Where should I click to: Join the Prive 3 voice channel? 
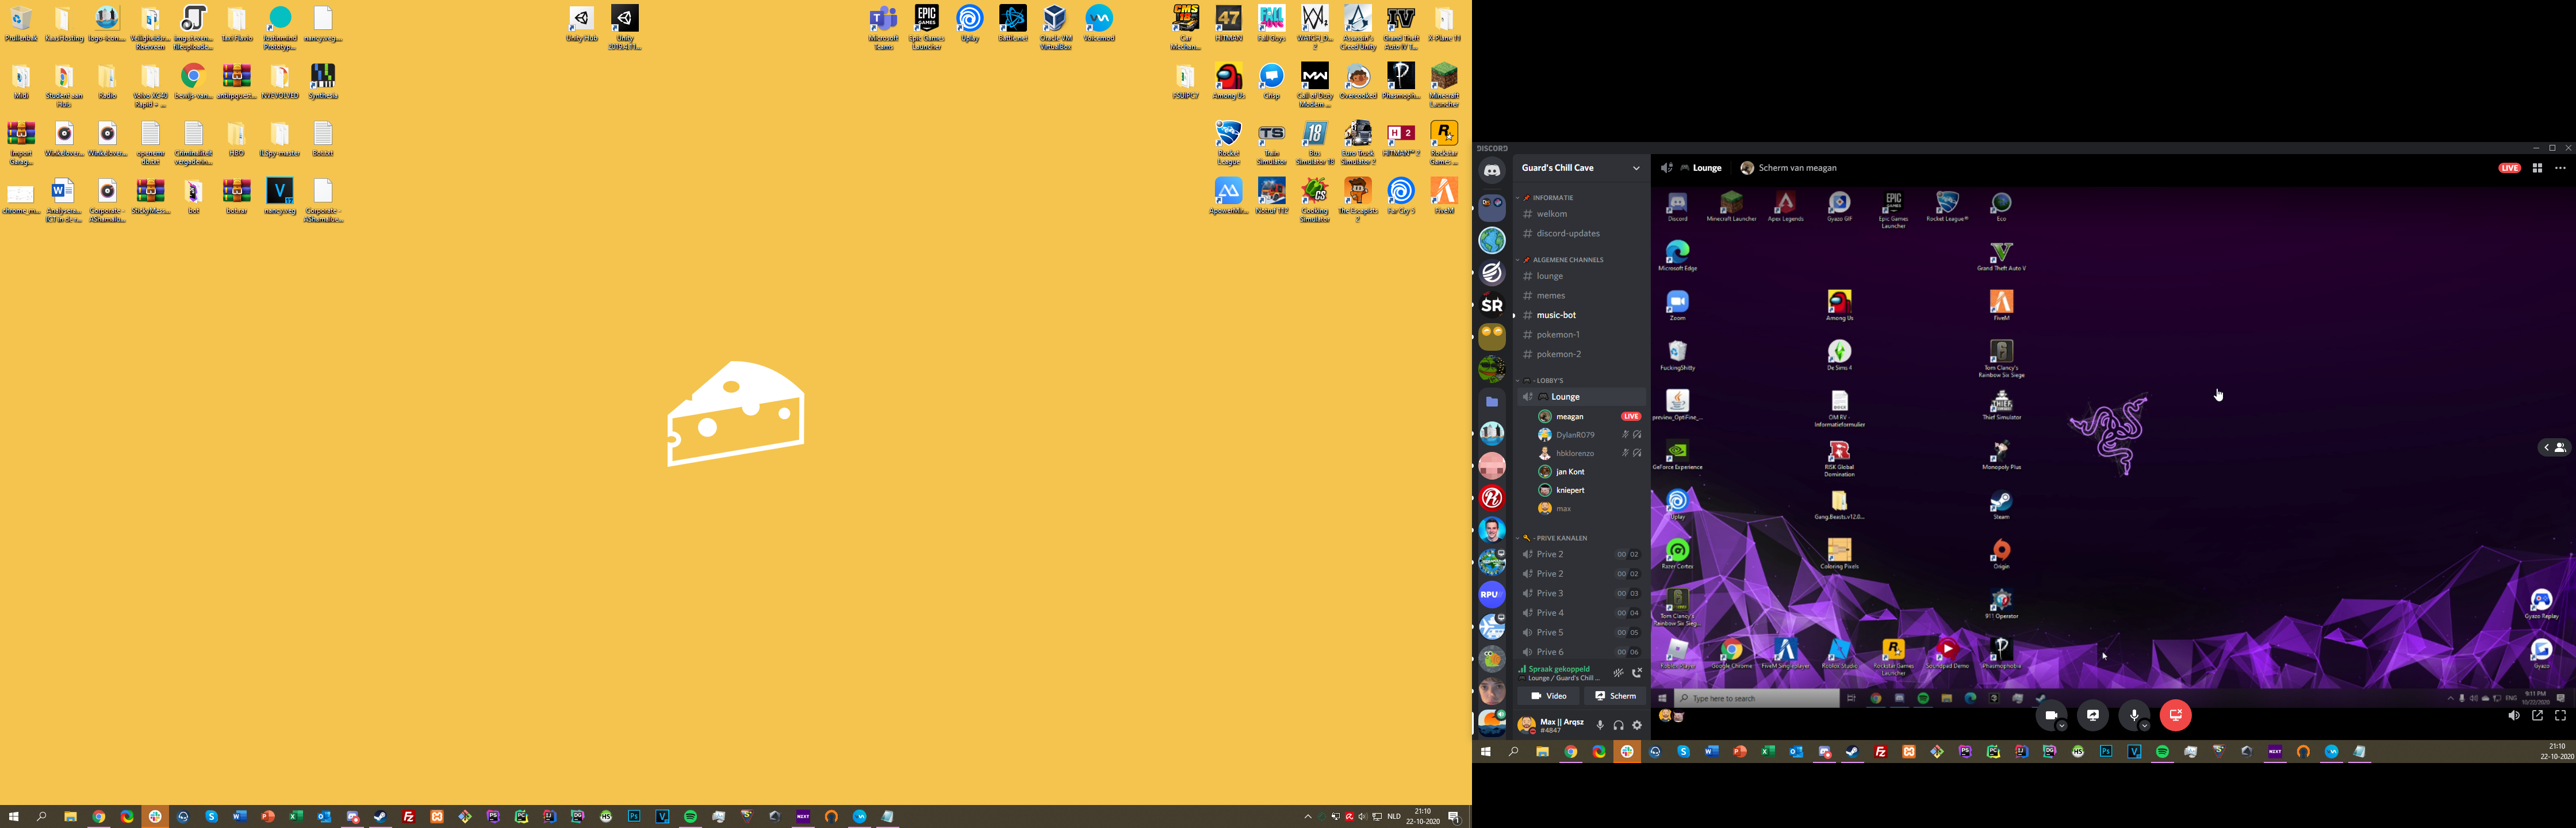click(1550, 593)
